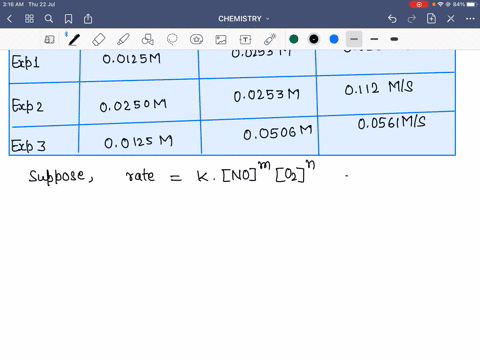This screenshot has height=360, width=480.
Task: Tap the clock showing 3:16 AM
Action: coord(13,4)
